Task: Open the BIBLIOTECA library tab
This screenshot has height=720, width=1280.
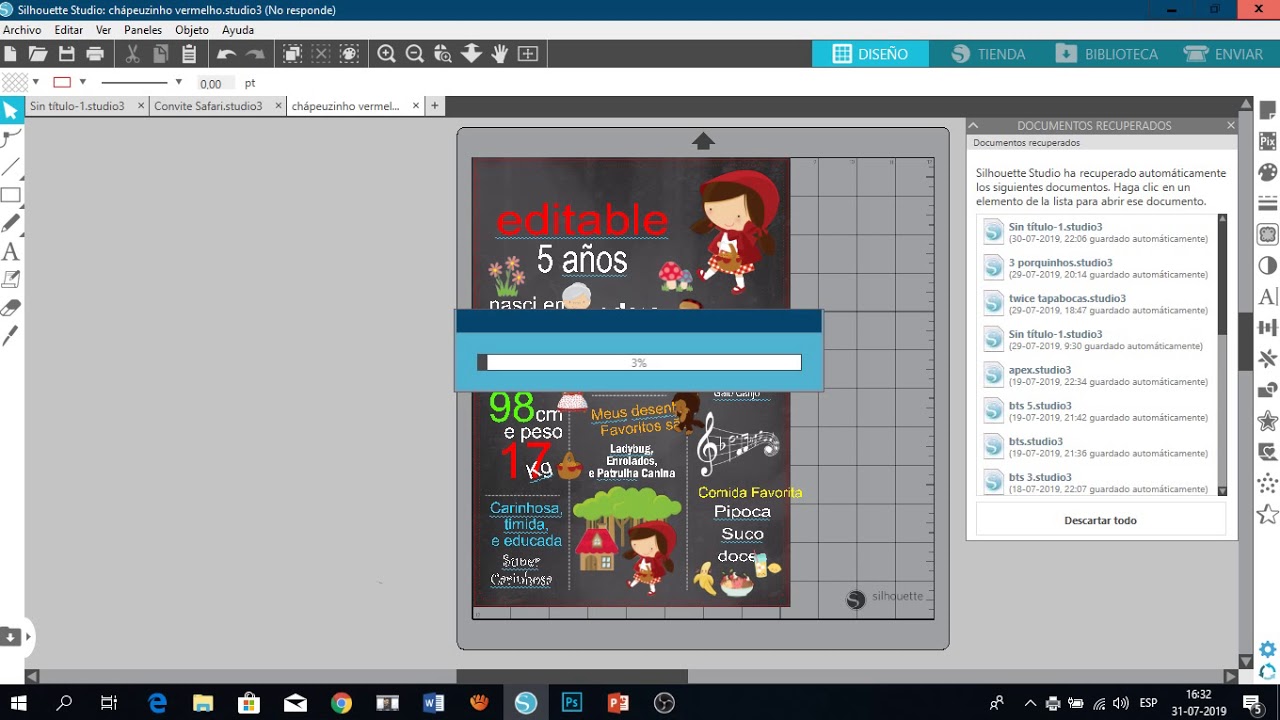Action: [1107, 54]
